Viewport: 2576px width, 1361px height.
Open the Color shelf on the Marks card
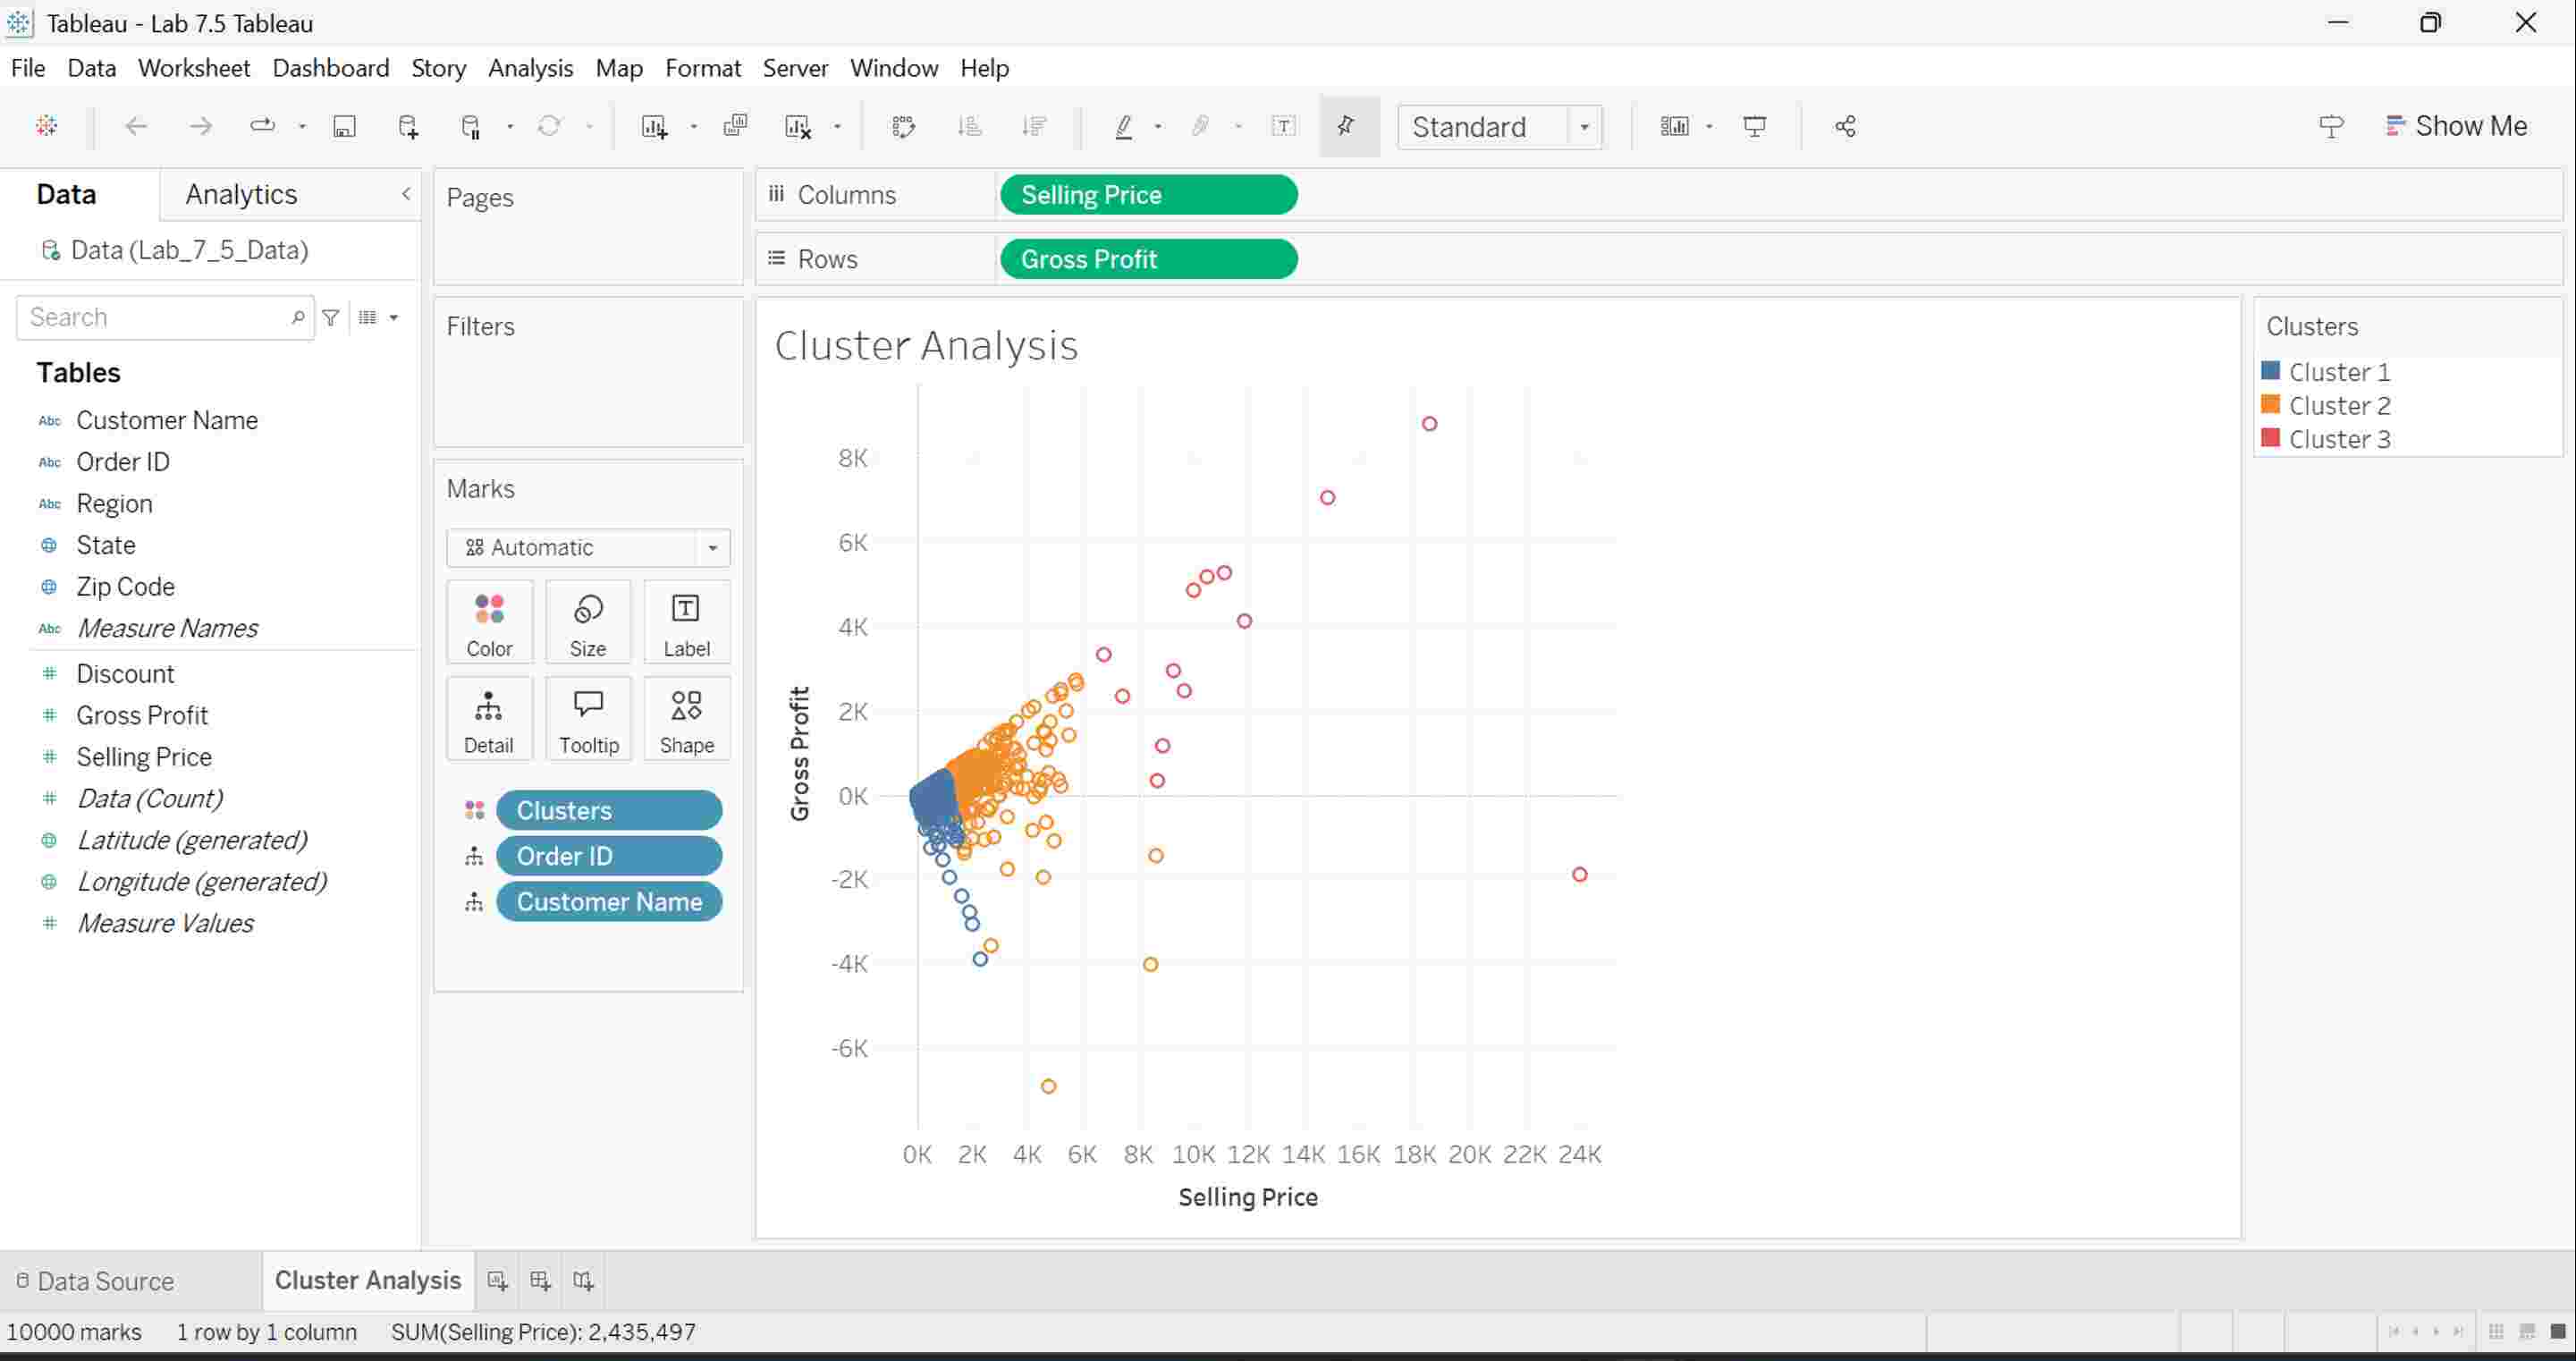click(489, 621)
